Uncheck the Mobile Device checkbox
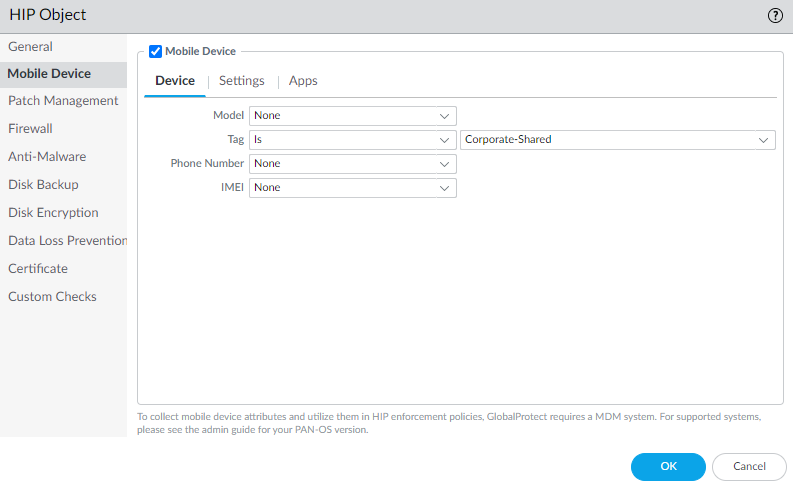This screenshot has width=793, height=492. pyautogui.click(x=155, y=52)
